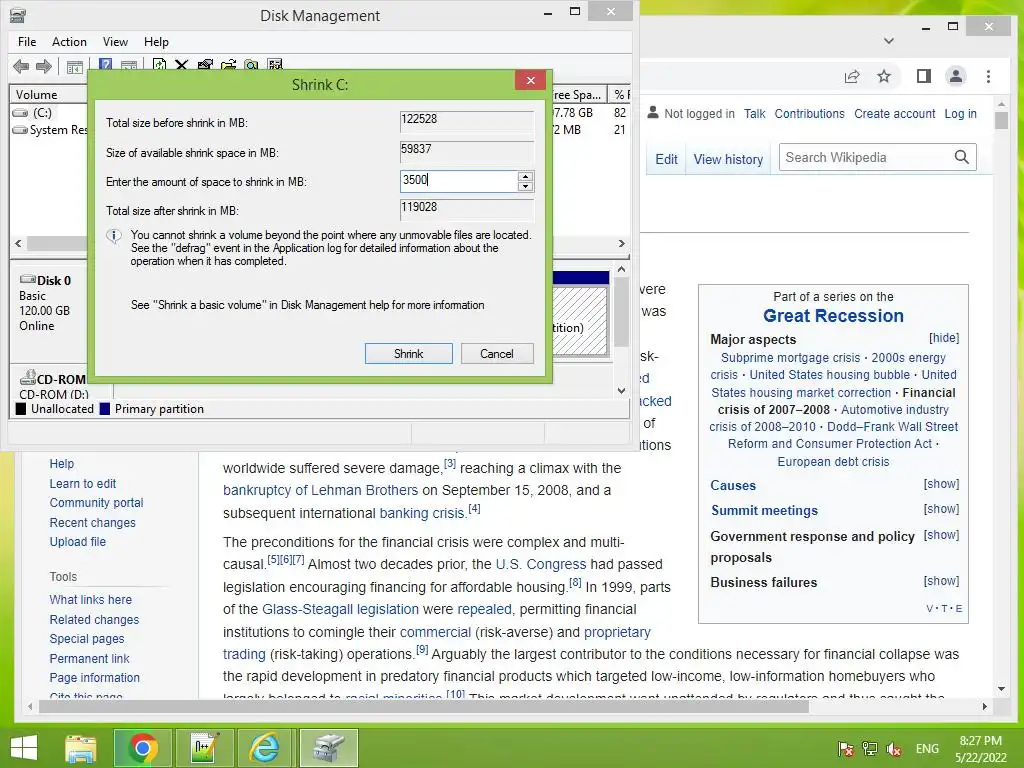Click the Wikipedia vertical scrollbar down arrow
Image resolution: width=1024 pixels, height=768 pixels.
click(1001, 689)
